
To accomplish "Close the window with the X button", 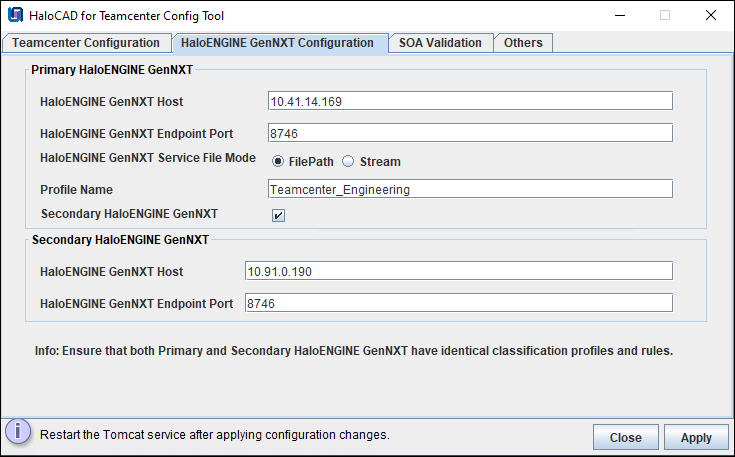I will pos(711,15).
